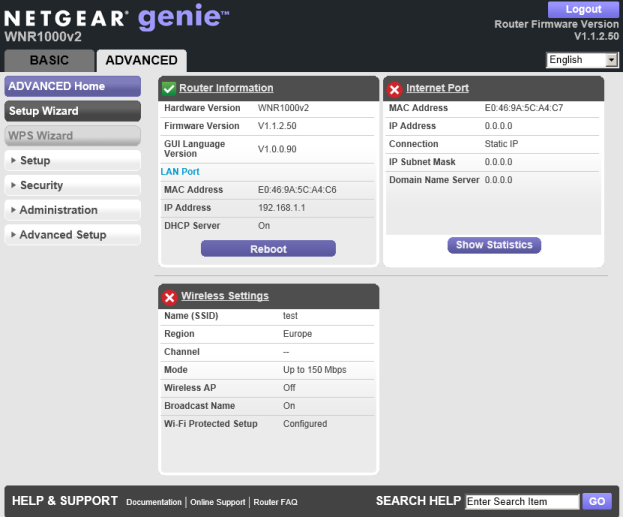Image resolution: width=623 pixels, height=517 pixels.
Task: Switch to the BASIC tab
Action: point(49,60)
